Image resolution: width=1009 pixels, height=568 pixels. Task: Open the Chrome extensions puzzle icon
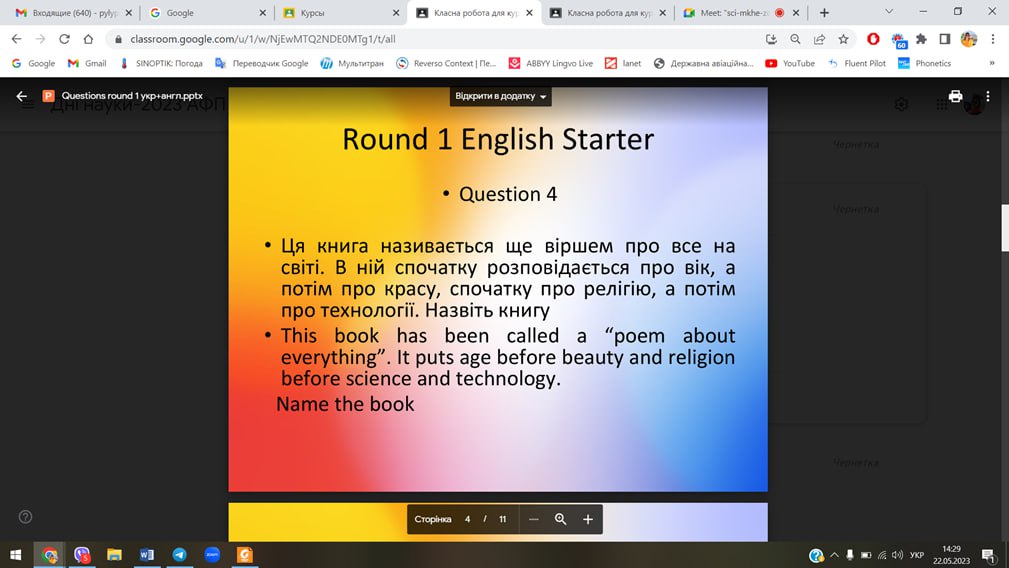[921, 39]
